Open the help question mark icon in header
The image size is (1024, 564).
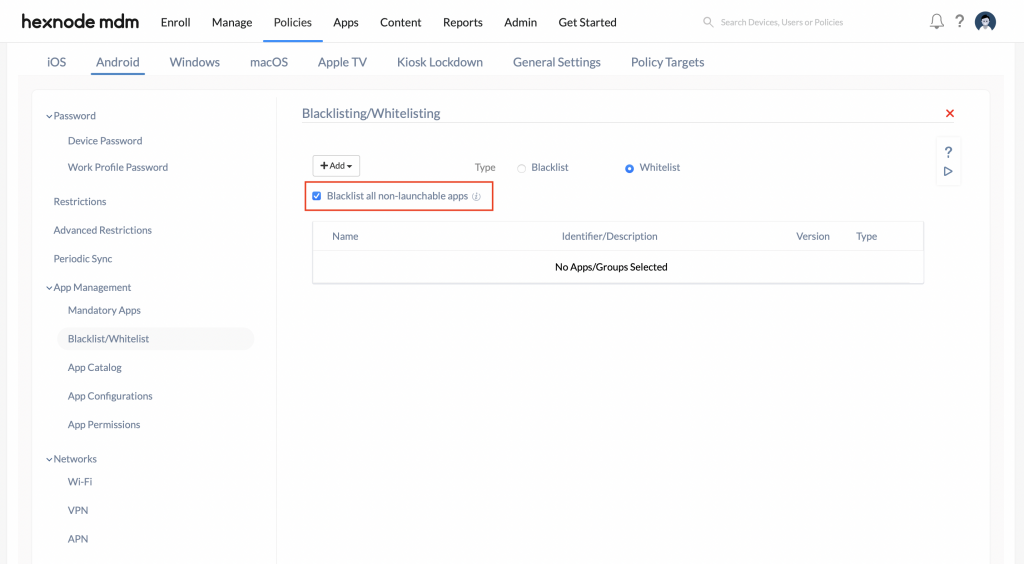tap(960, 22)
